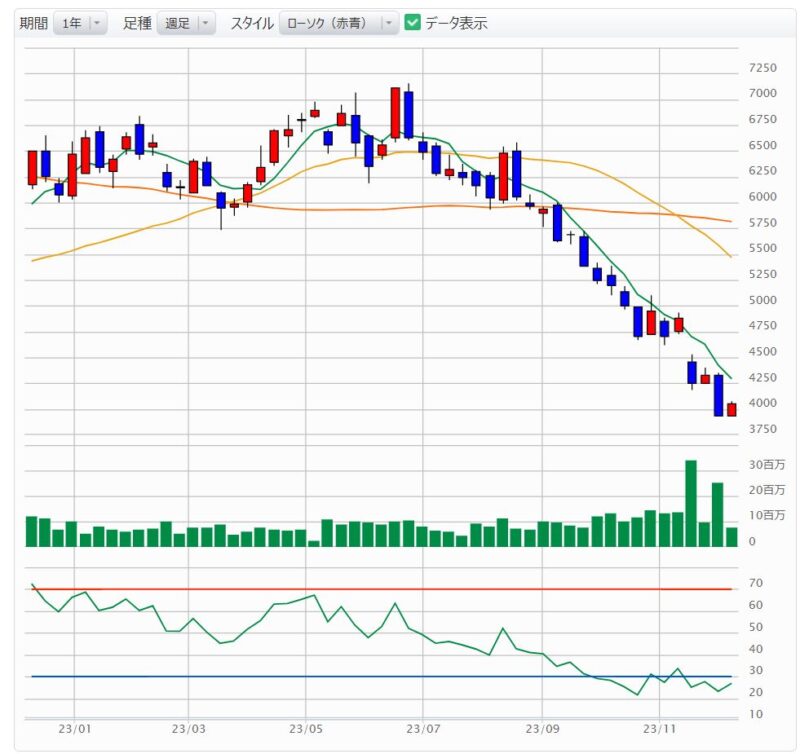Click price axis label 6500
The image size is (800, 754).
coord(762,145)
